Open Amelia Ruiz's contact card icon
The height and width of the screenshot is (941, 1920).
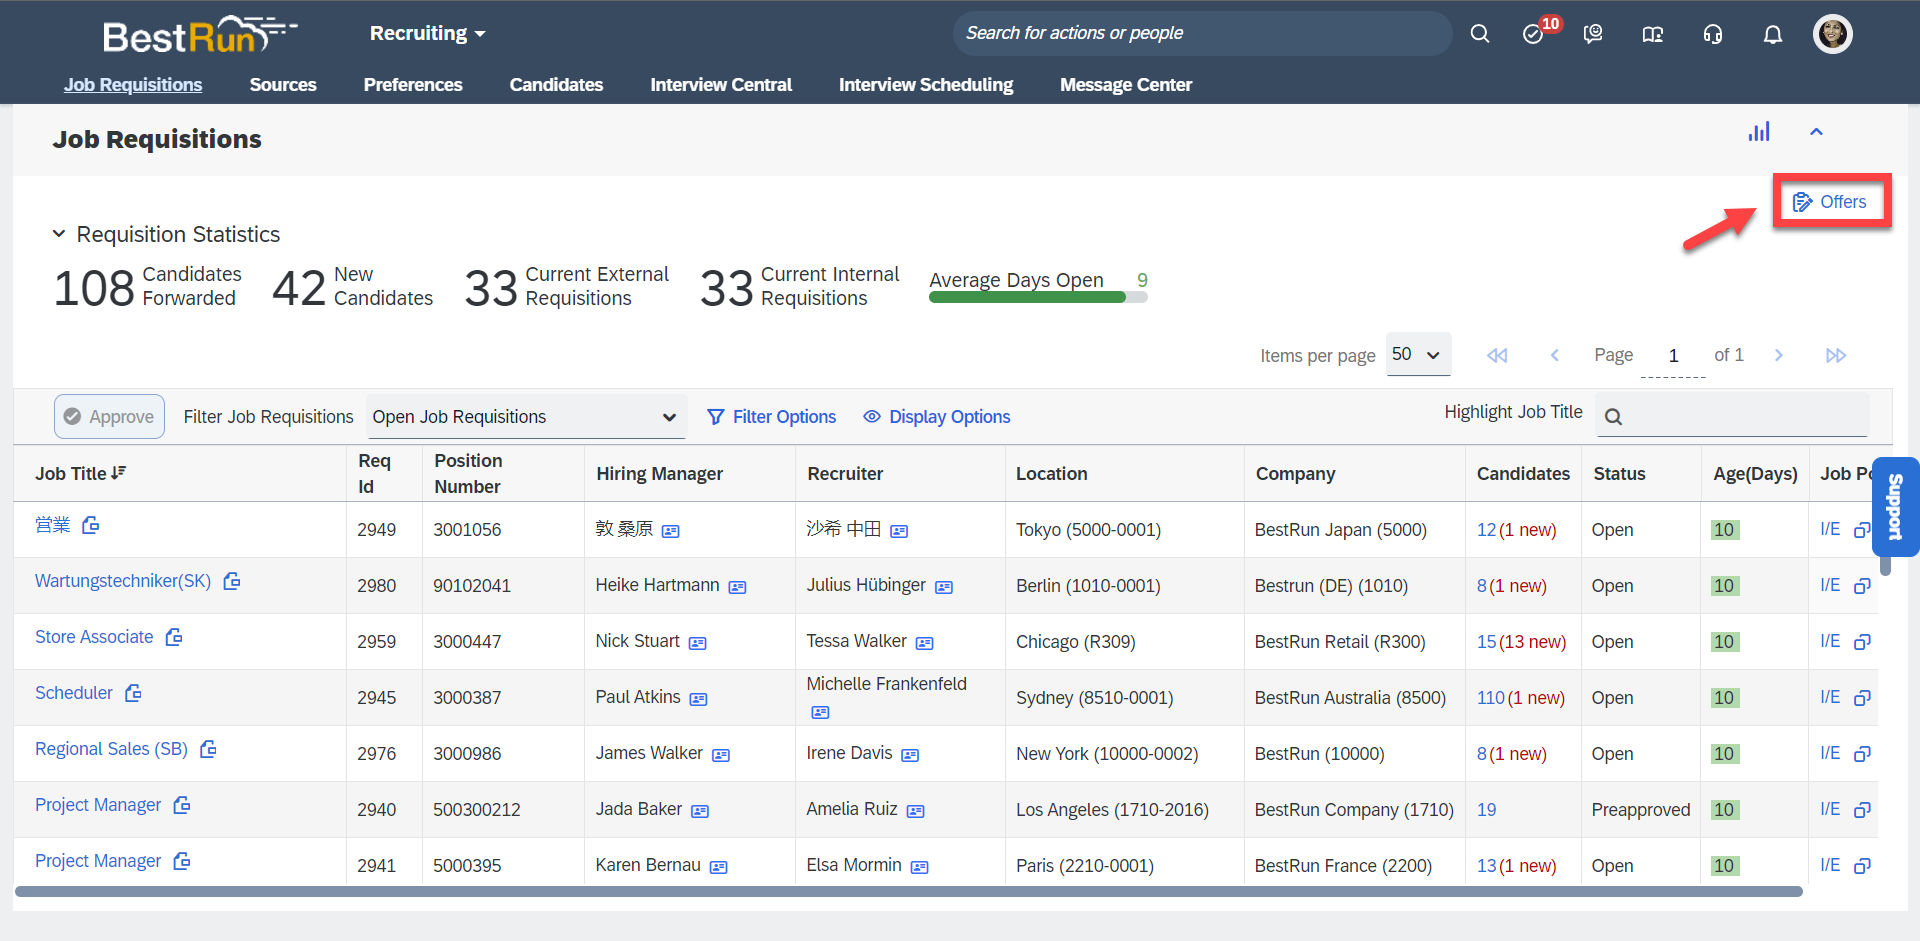coord(916,811)
